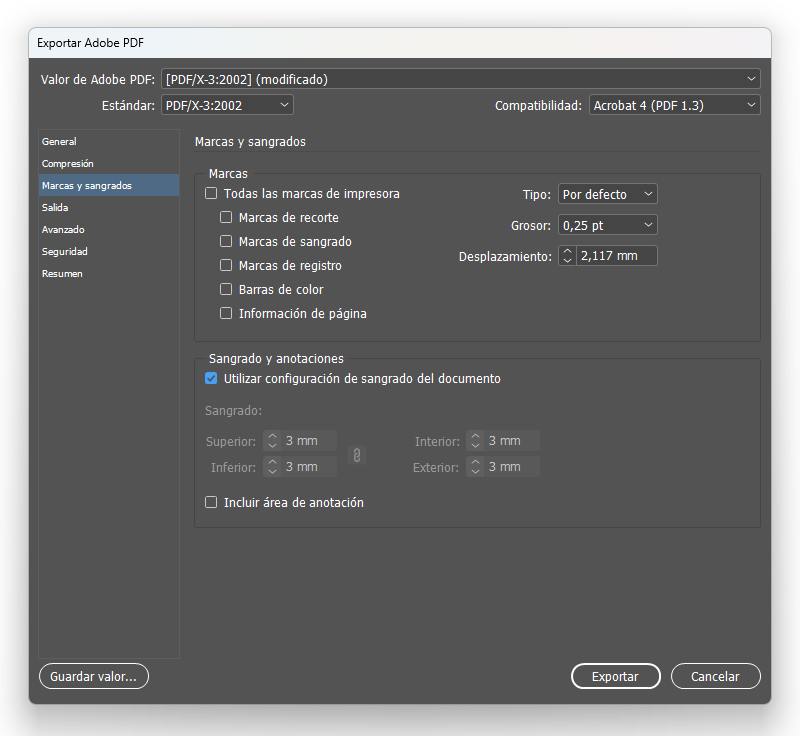Click the Sangrado y anotaciones group label
The image size is (800, 736).
(276, 359)
